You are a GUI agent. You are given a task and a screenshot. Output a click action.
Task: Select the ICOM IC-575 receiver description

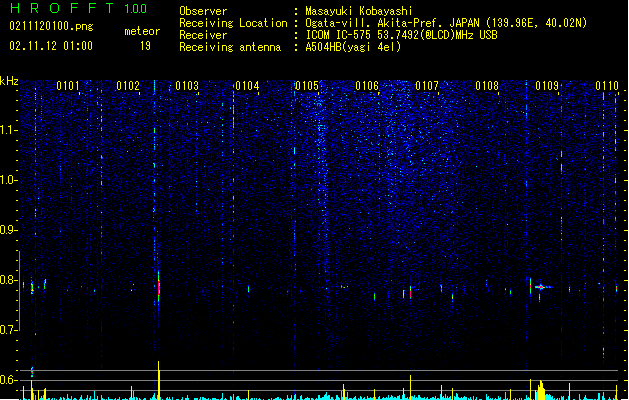coord(401,35)
